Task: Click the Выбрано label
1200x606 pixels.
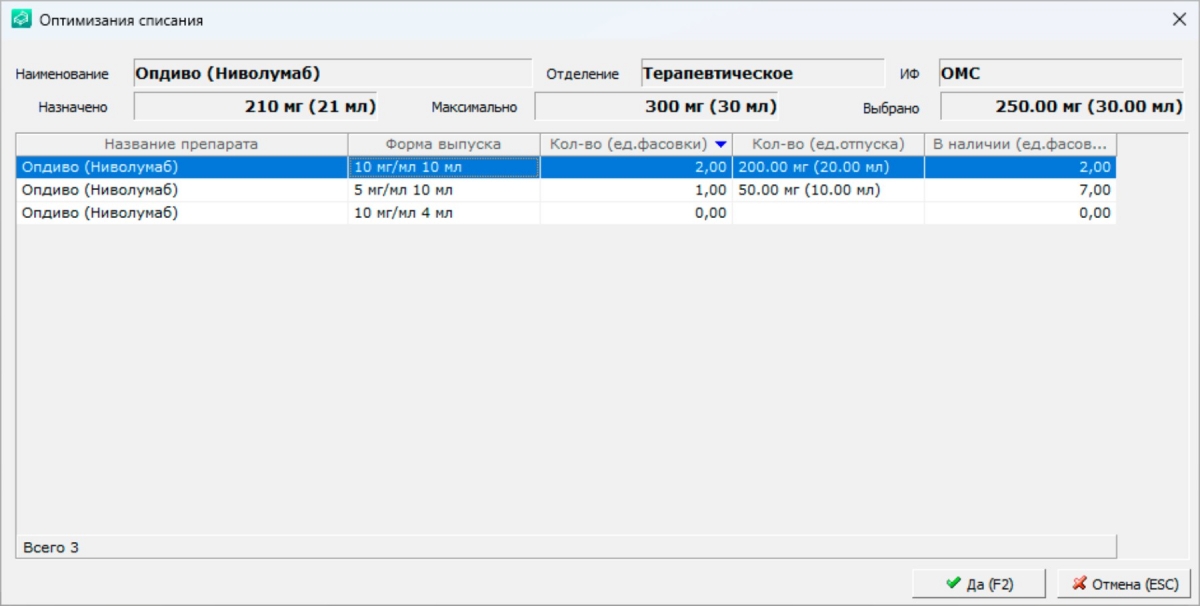Action: pyautogui.click(x=891, y=108)
